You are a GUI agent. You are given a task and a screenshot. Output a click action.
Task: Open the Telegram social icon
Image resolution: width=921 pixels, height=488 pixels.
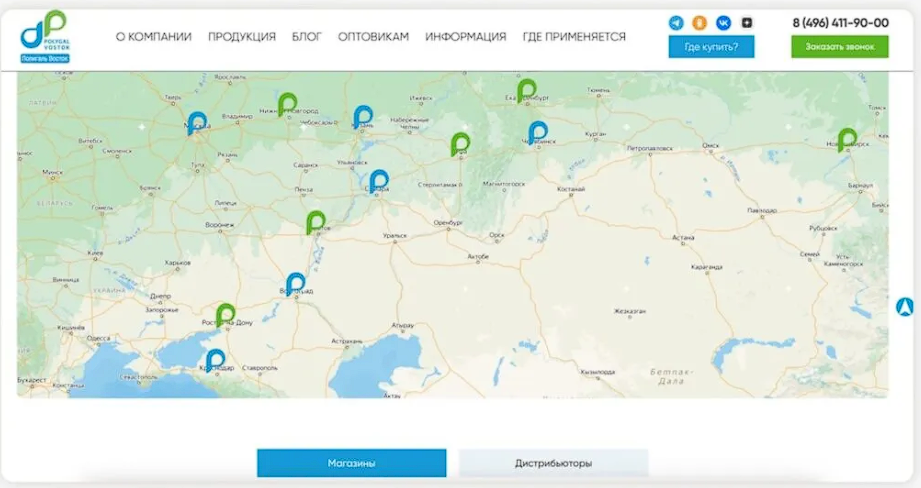[677, 22]
